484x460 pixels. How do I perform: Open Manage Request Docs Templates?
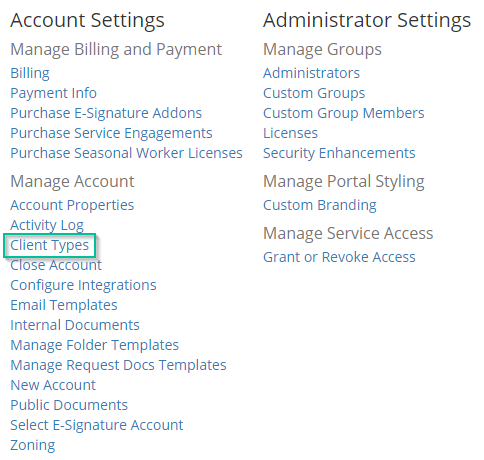click(x=118, y=365)
